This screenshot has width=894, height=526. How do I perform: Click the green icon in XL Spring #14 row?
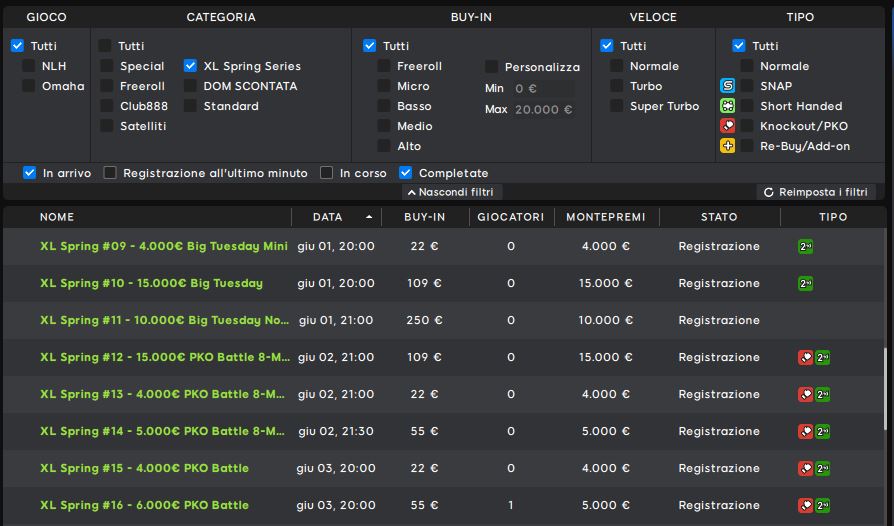822,431
